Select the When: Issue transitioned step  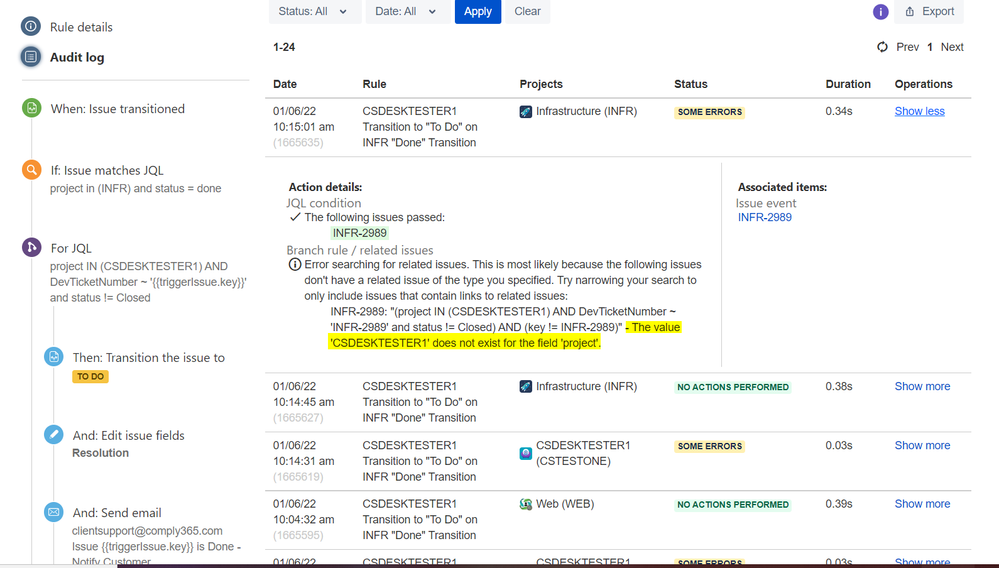[x=118, y=109]
